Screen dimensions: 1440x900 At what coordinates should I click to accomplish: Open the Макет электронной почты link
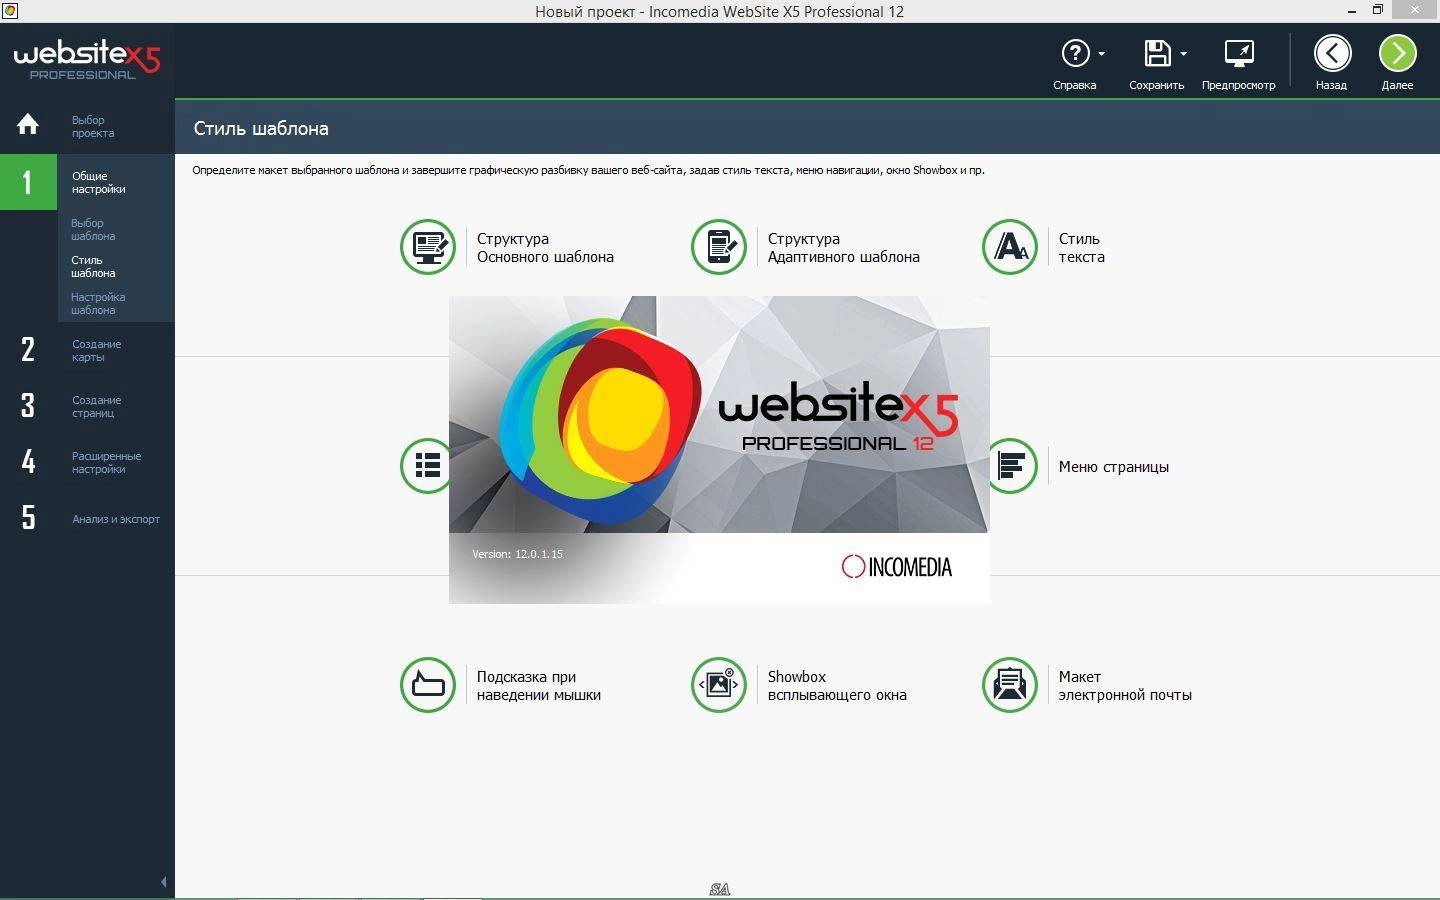(x=1125, y=686)
